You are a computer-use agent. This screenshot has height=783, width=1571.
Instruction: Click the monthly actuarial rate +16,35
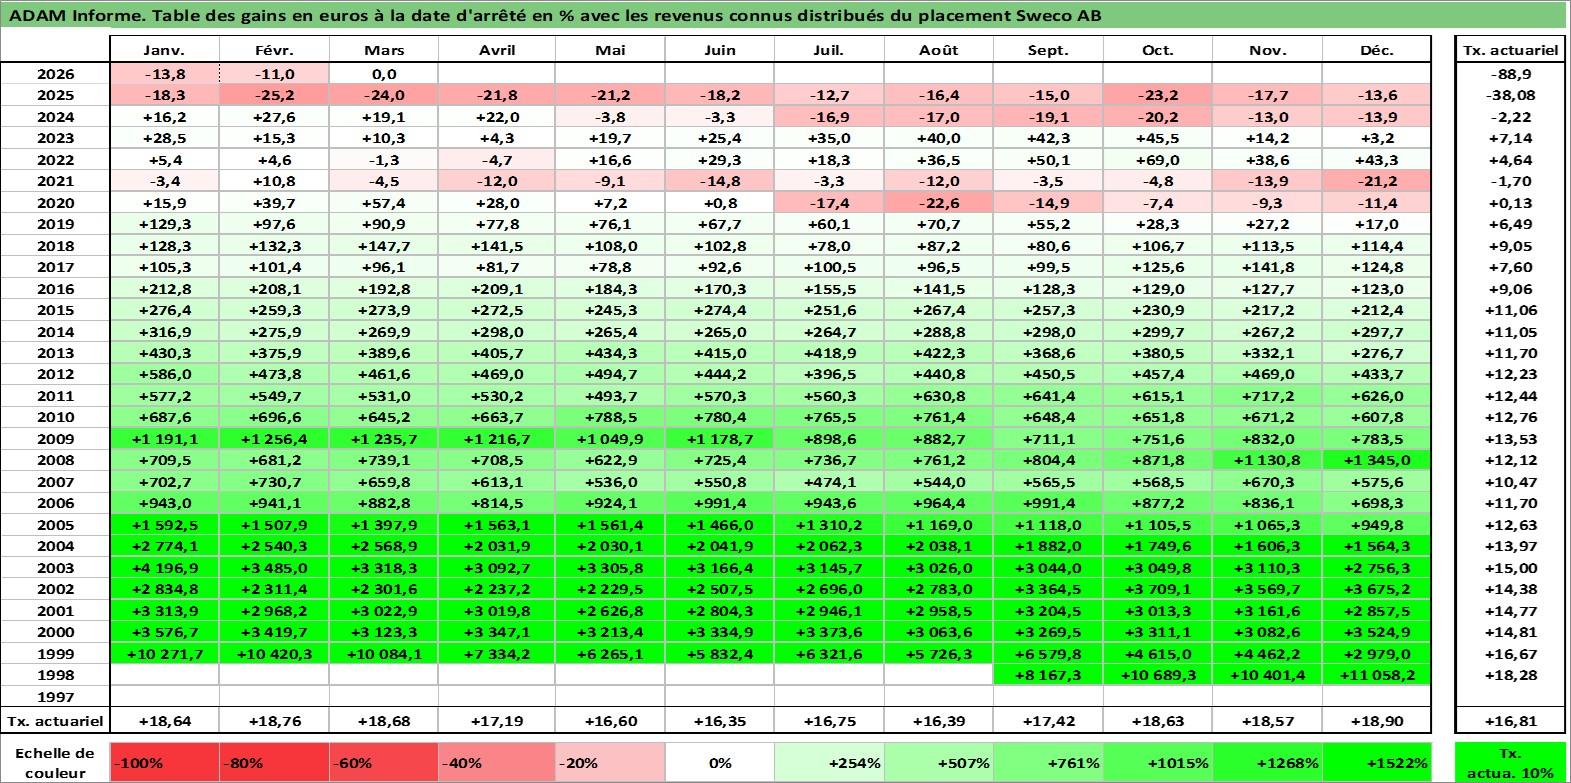click(720, 721)
